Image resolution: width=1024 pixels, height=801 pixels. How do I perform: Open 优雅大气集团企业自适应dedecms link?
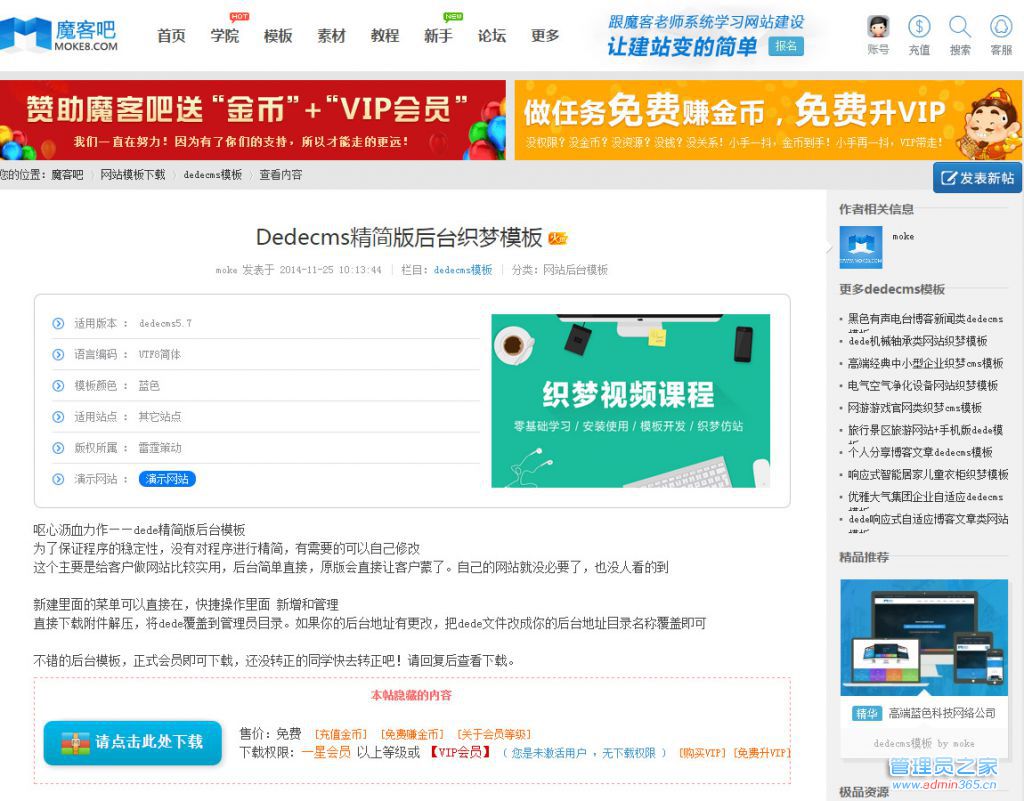point(925,497)
